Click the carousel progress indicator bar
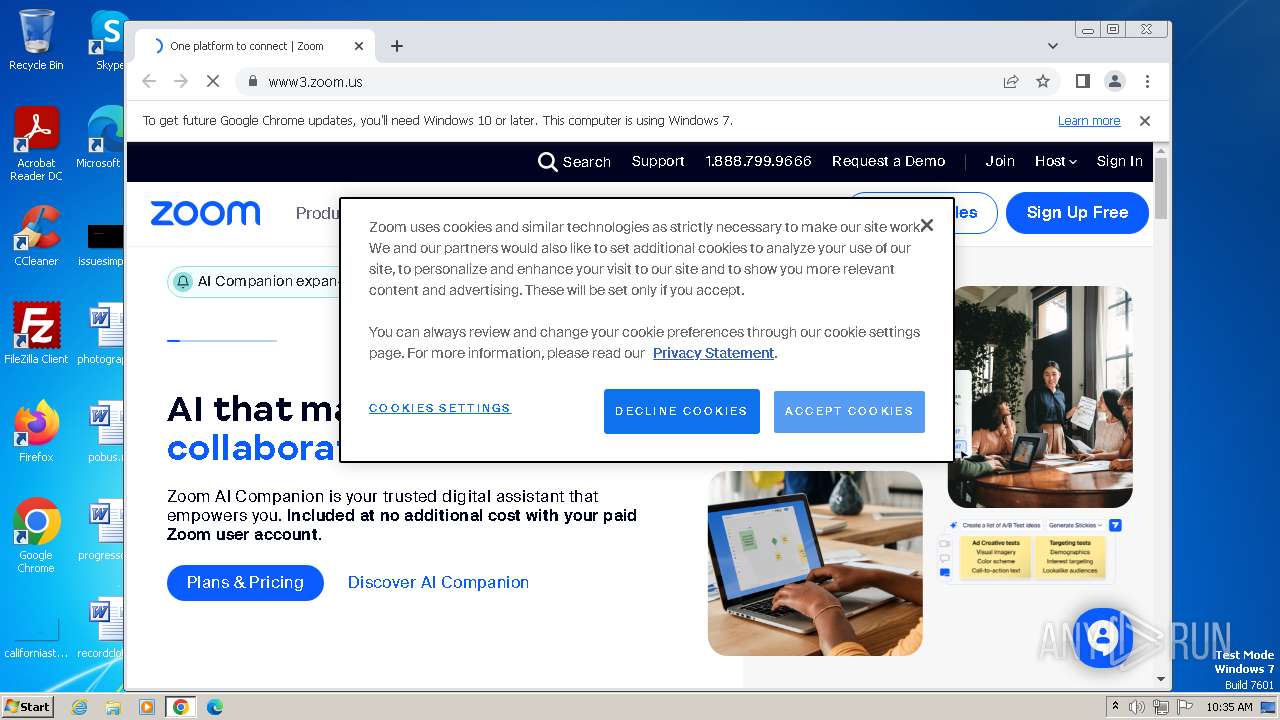Viewport: 1280px width, 720px height. [x=222, y=341]
